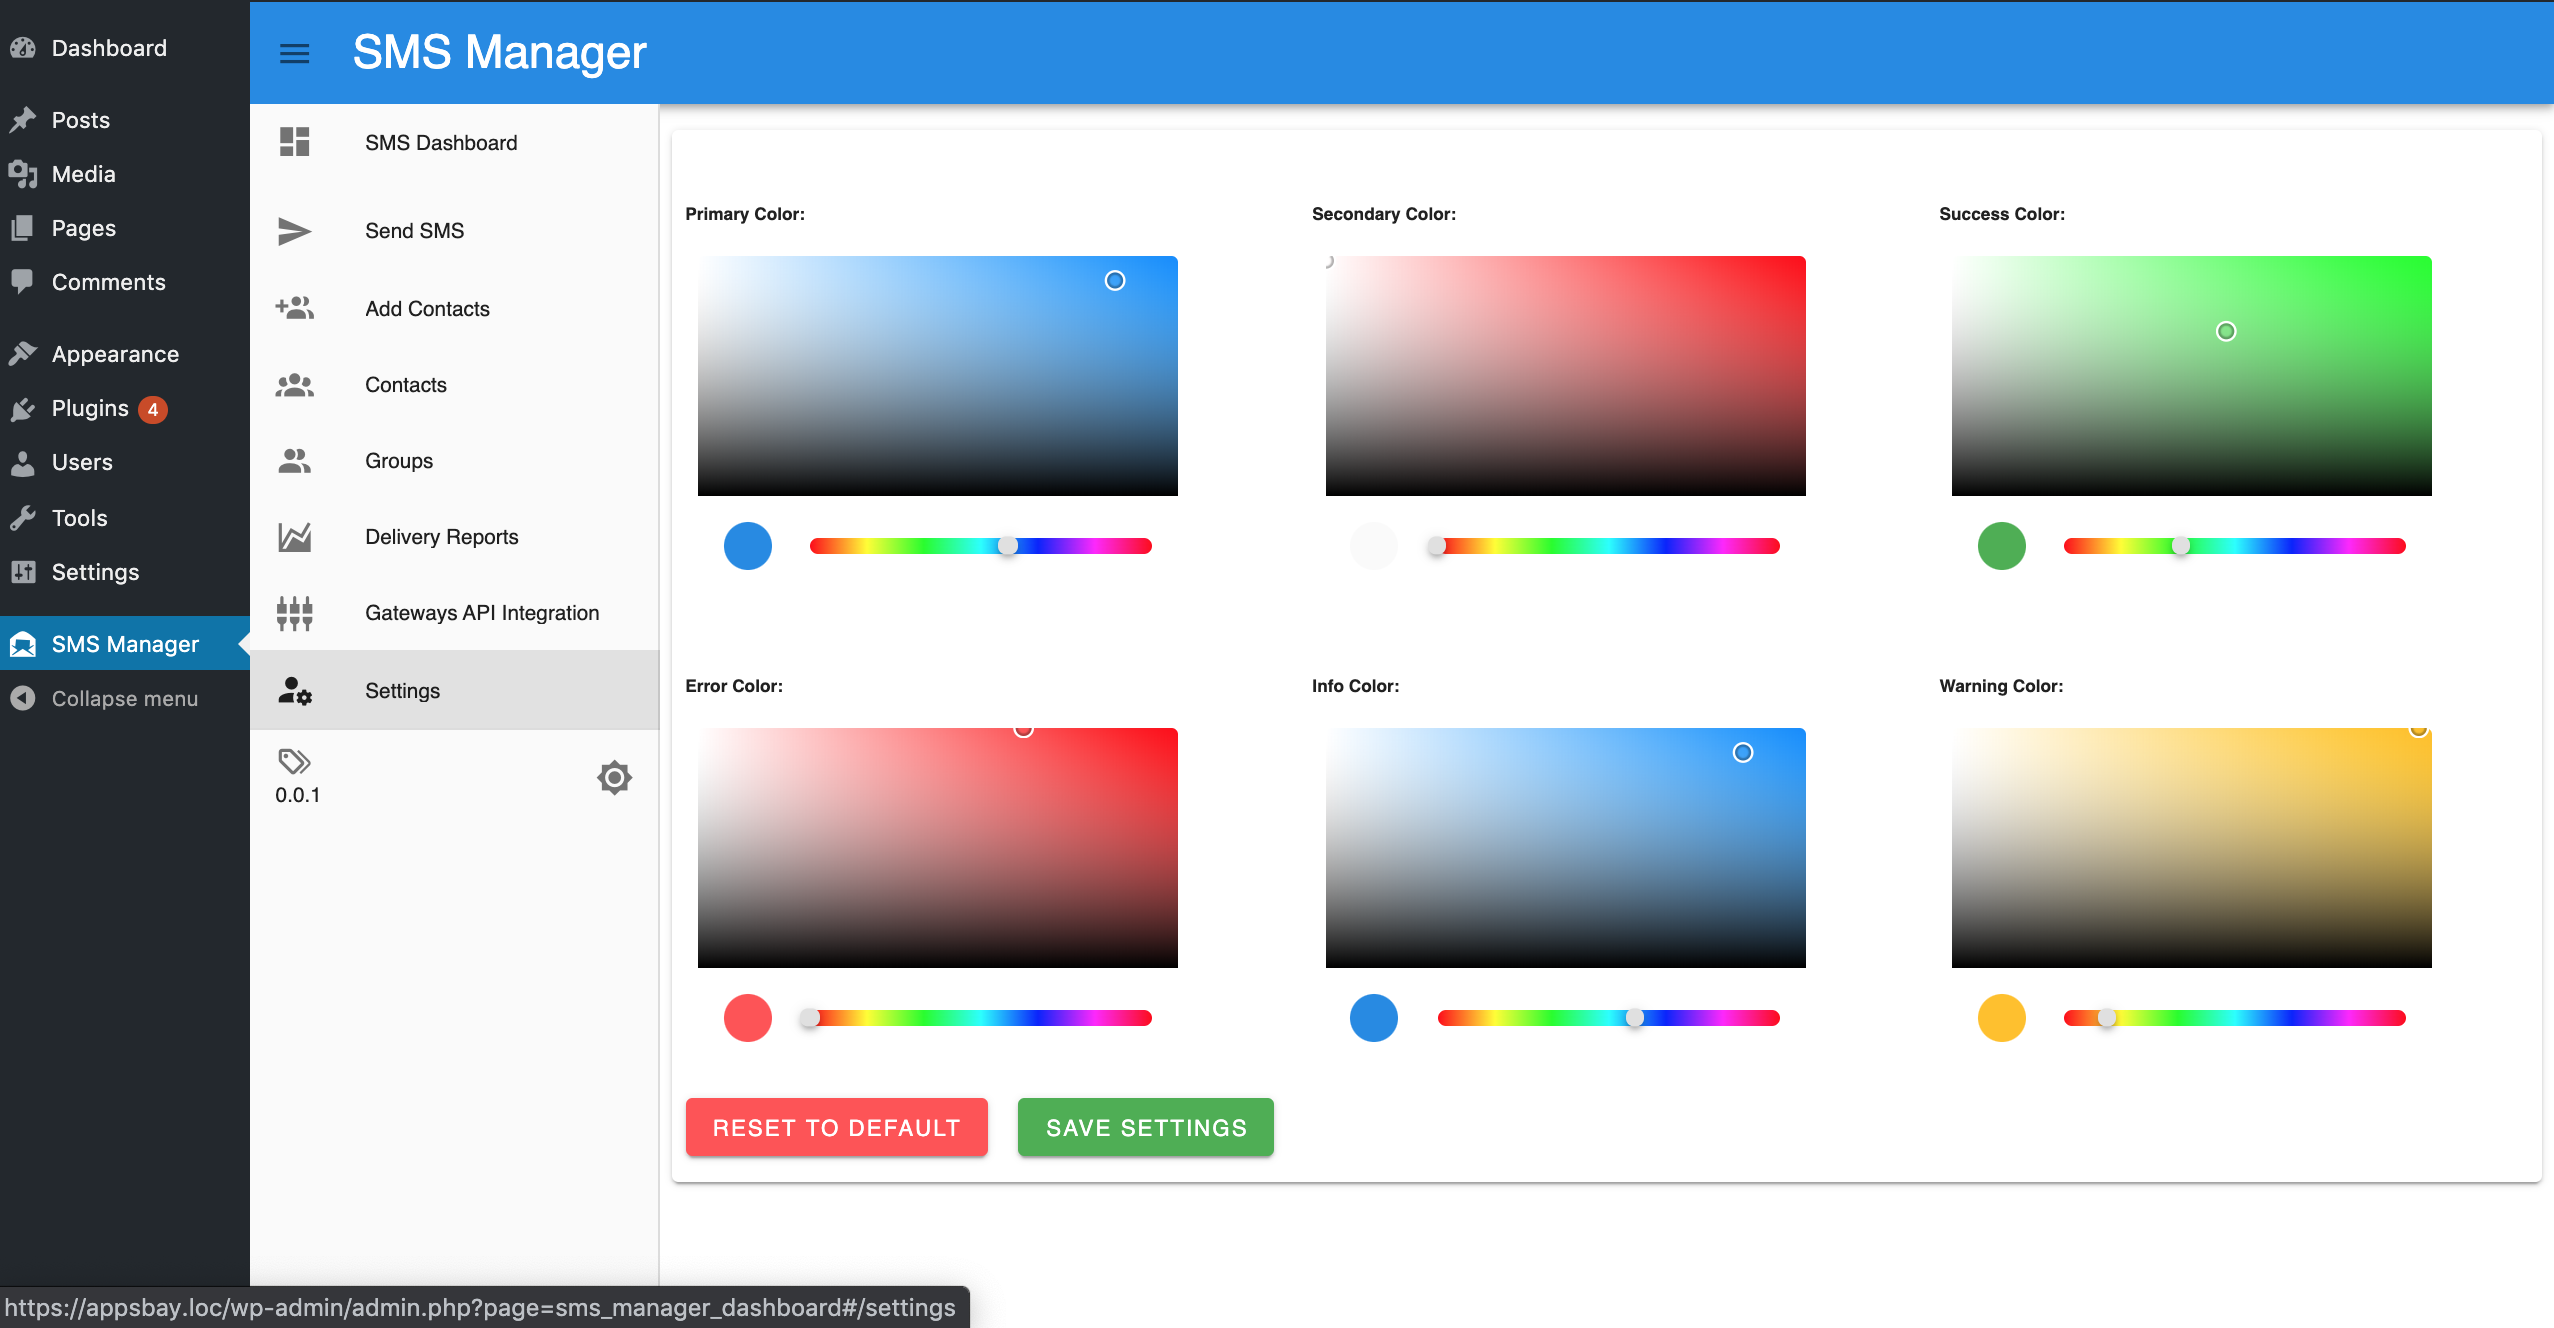Click the Collapse menu link
Viewport: 2554px width, 1328px height.
click(x=125, y=698)
